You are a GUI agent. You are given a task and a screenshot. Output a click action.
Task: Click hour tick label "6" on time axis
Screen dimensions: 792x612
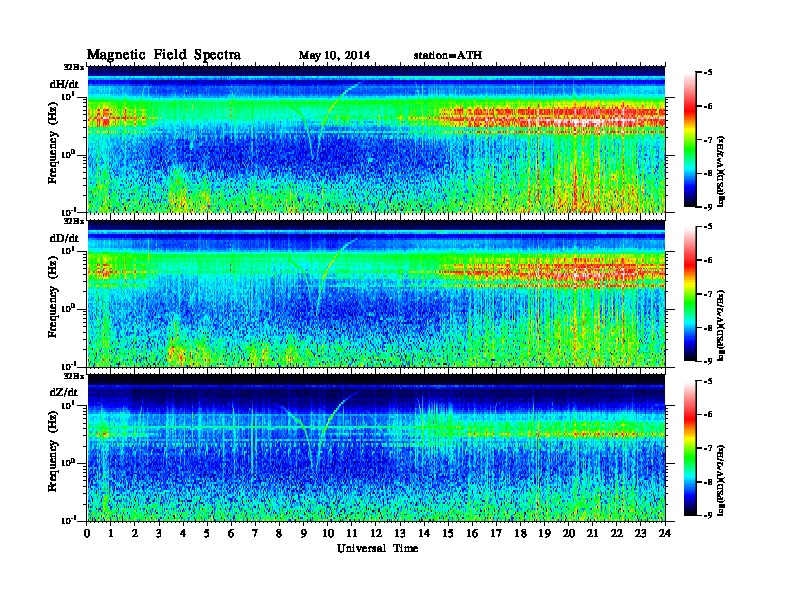(231, 533)
